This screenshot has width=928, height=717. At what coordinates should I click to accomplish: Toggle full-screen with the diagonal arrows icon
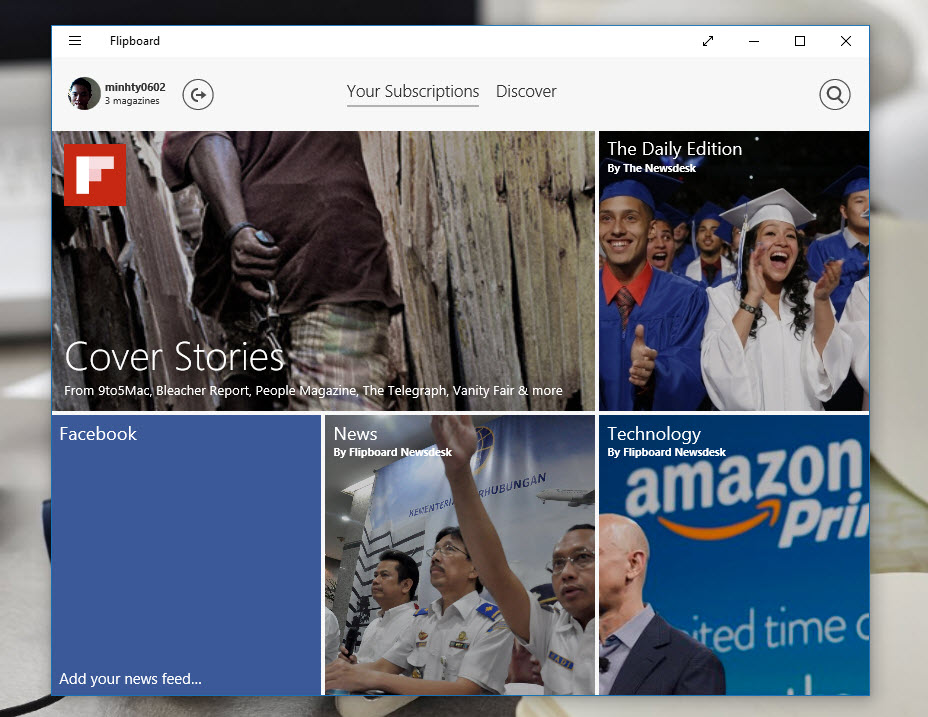(x=708, y=41)
